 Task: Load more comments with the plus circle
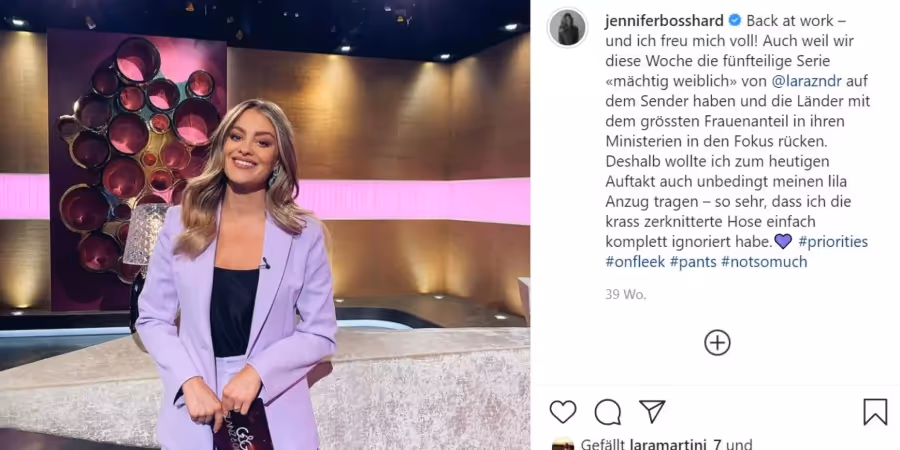click(717, 343)
